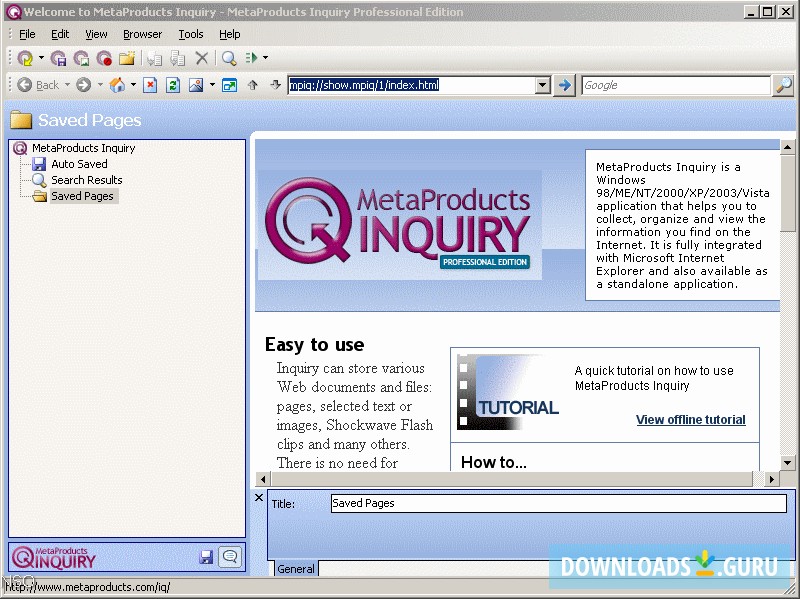Open the Browser menu
The image size is (800, 599).
point(142,34)
